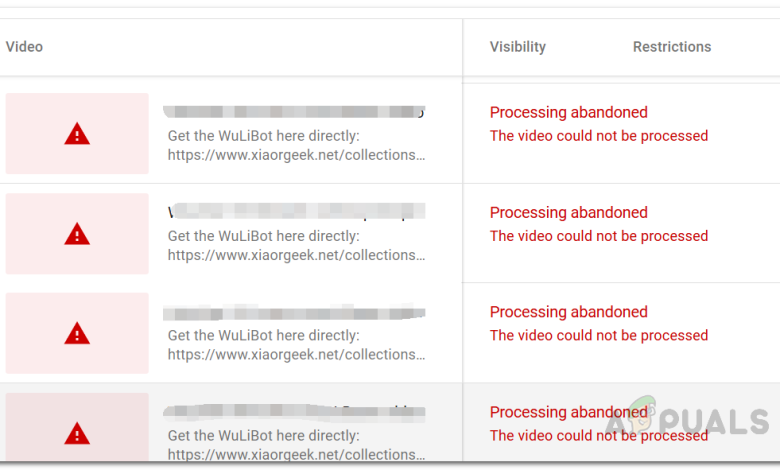Click the warning triangle in the second video row
This screenshot has height=470, width=780.
coord(77,234)
